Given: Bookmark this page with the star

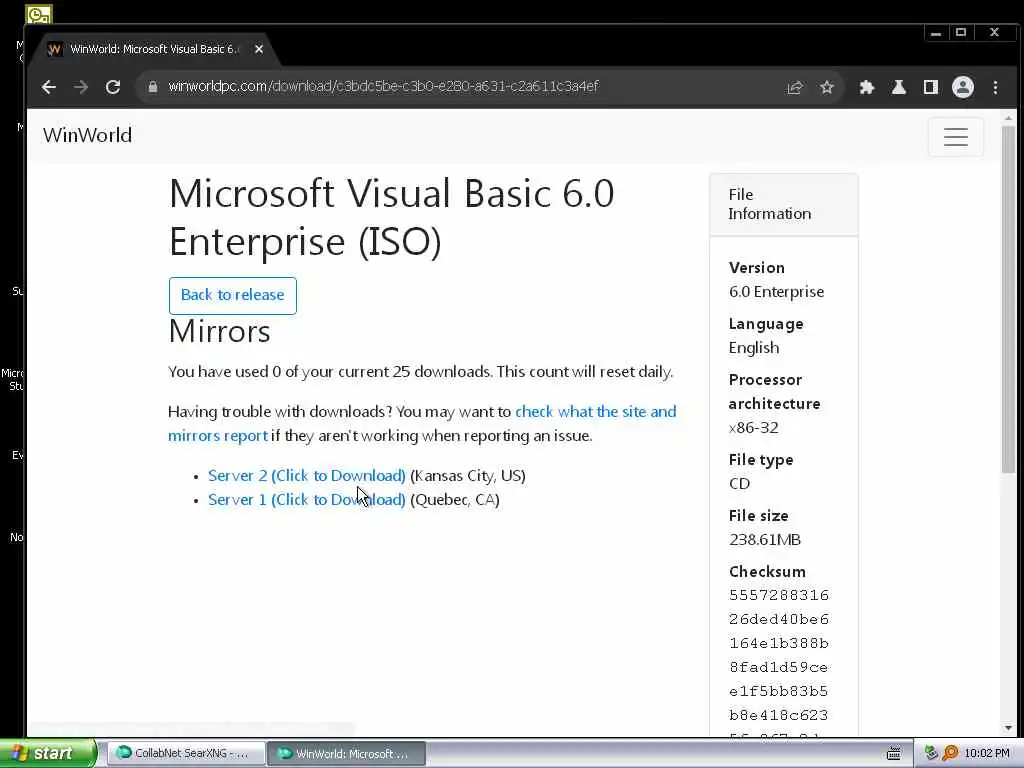Looking at the screenshot, I should pyautogui.click(x=827, y=88).
